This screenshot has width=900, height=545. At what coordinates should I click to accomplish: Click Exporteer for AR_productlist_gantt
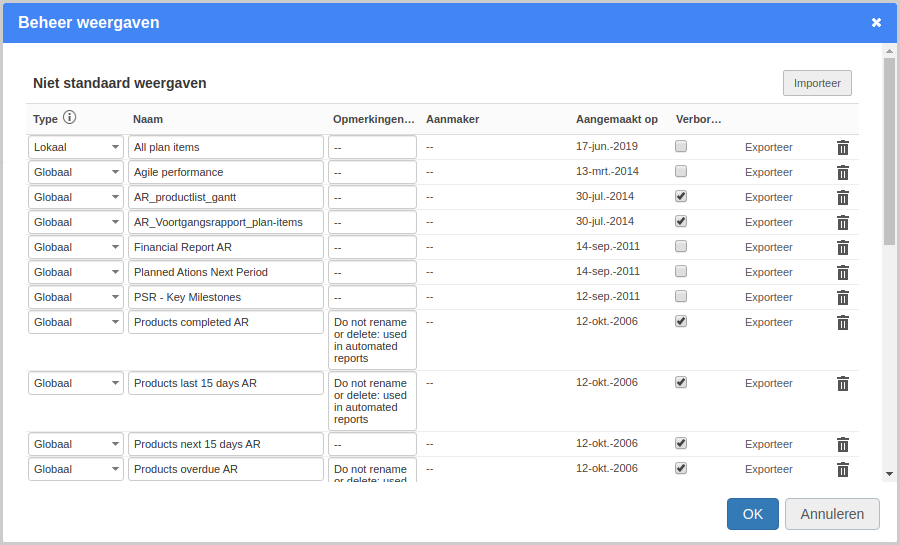(x=769, y=197)
